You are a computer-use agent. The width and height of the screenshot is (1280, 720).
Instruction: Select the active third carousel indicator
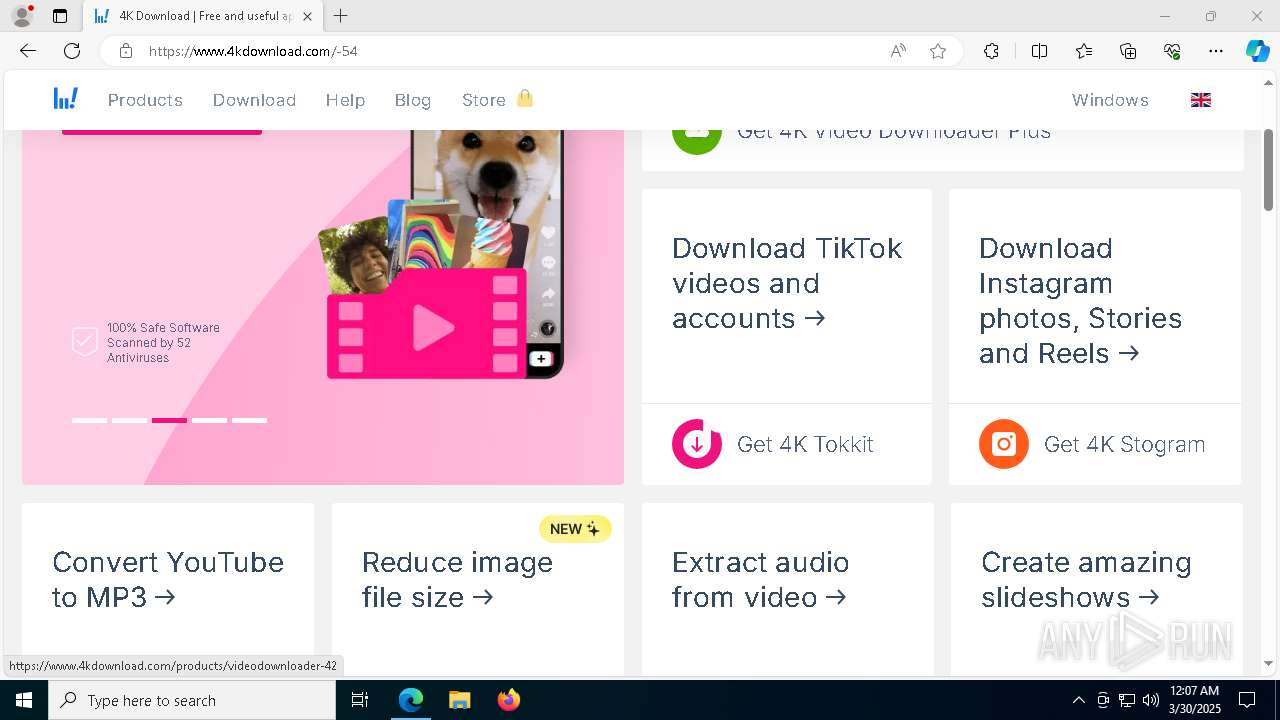pos(169,420)
